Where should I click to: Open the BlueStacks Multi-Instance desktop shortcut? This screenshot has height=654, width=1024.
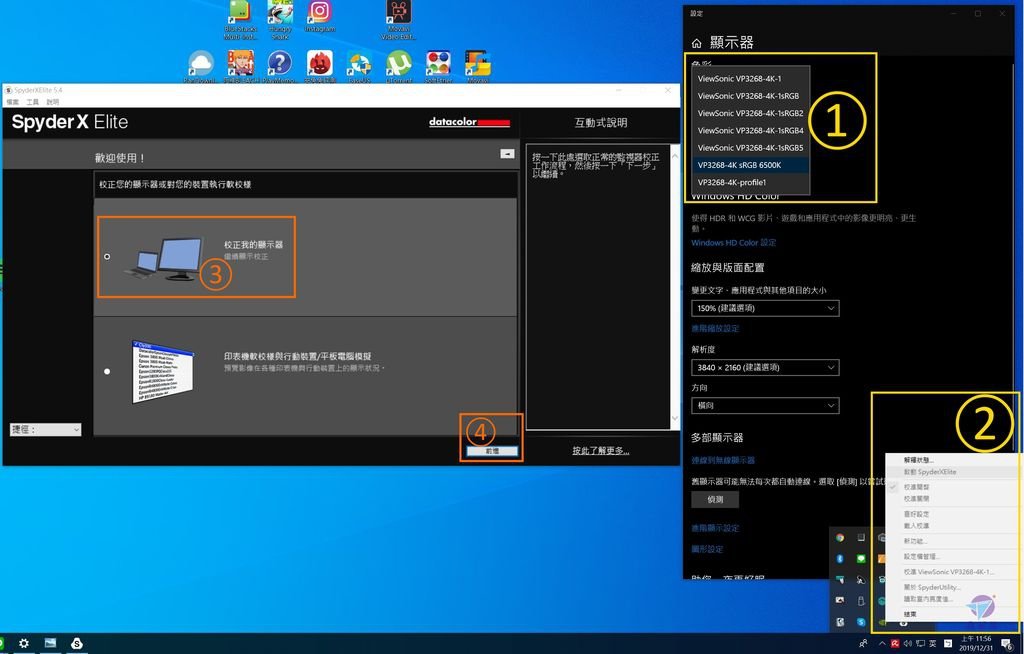[x=240, y=20]
